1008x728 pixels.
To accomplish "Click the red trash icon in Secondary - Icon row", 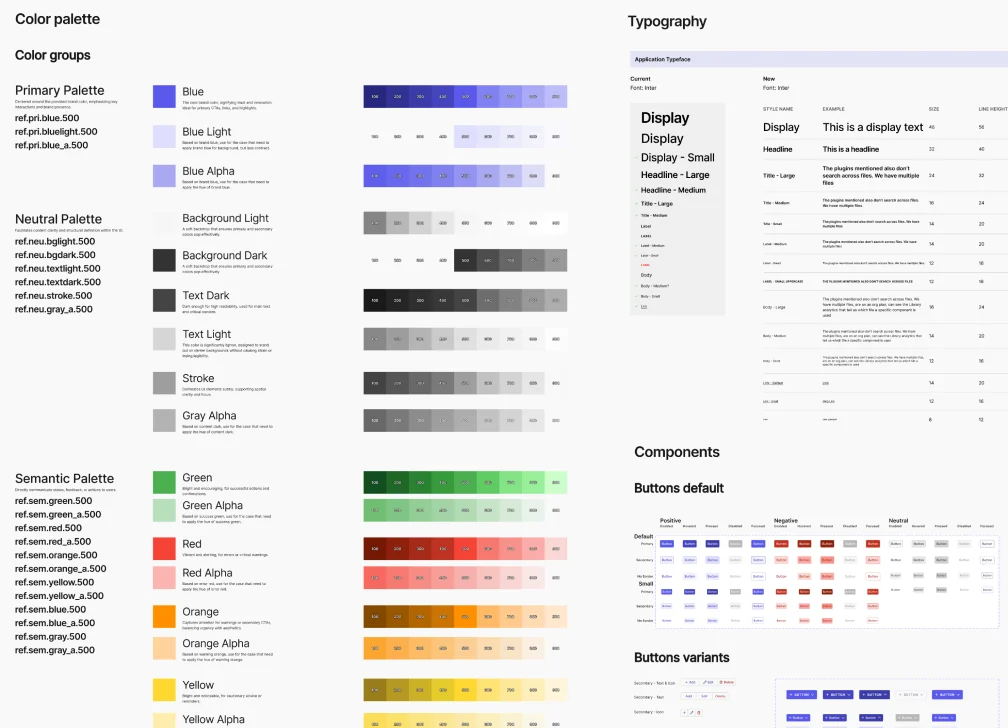I will 699,713.
